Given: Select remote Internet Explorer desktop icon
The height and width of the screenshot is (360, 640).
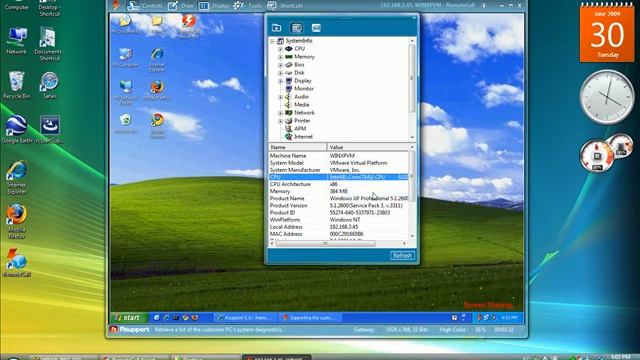Looking at the screenshot, I should coord(157,60).
